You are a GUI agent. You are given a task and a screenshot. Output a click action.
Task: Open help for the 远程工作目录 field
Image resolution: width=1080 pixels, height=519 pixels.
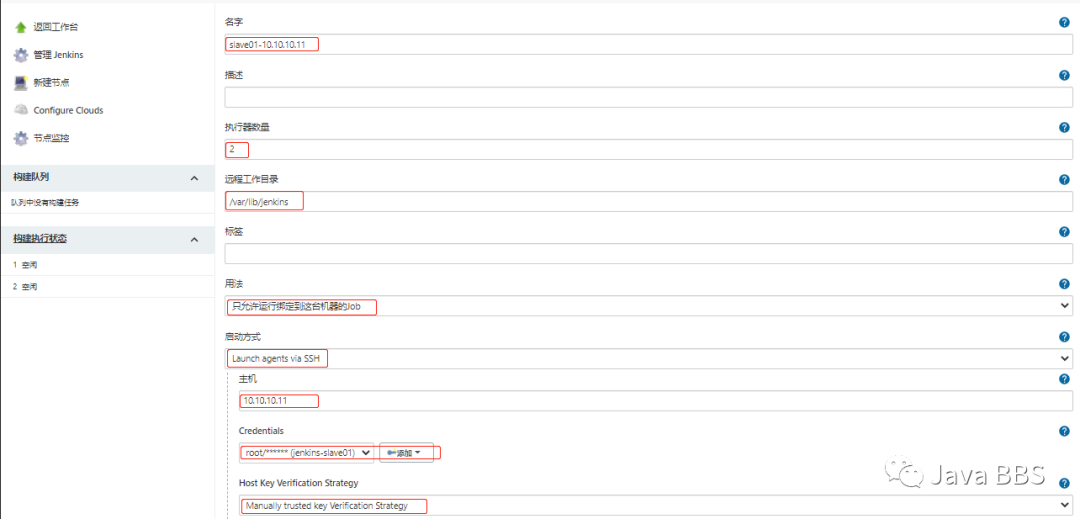[1064, 180]
